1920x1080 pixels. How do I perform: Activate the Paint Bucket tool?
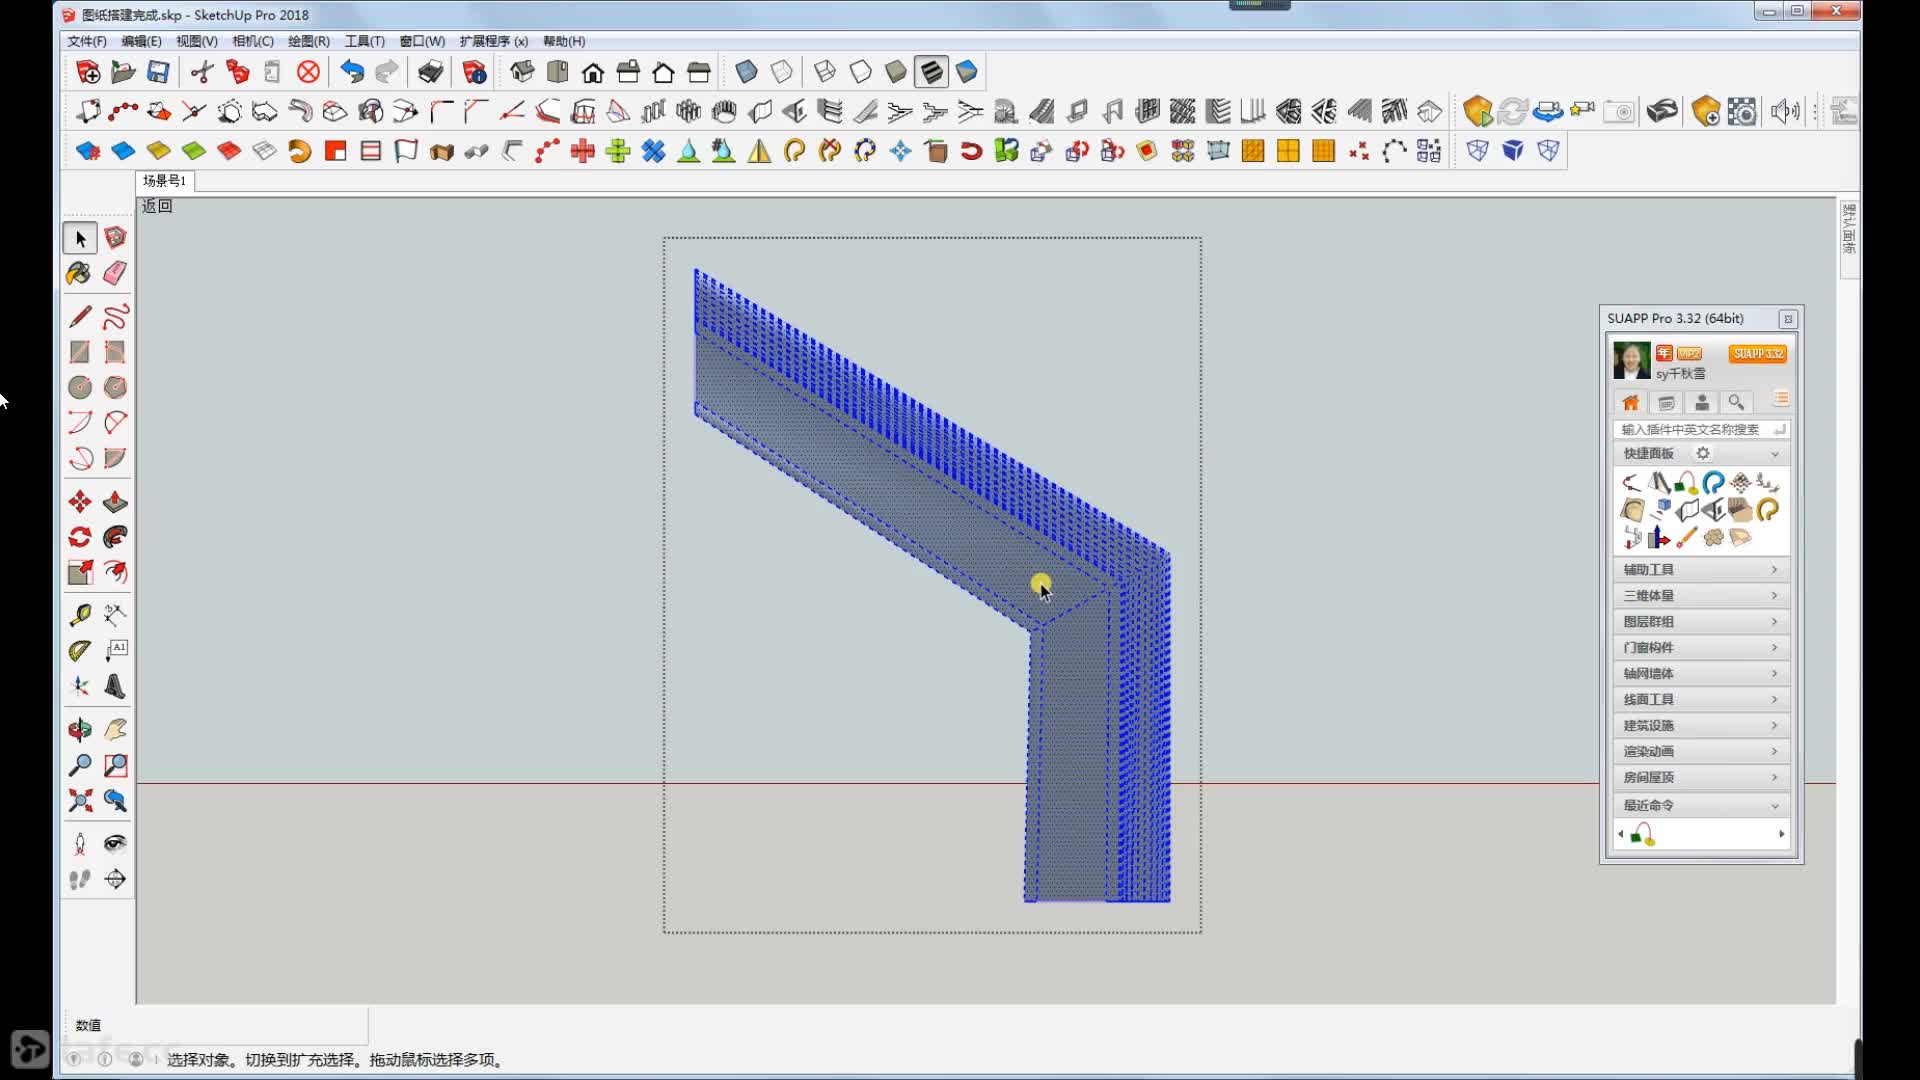pyautogui.click(x=79, y=273)
